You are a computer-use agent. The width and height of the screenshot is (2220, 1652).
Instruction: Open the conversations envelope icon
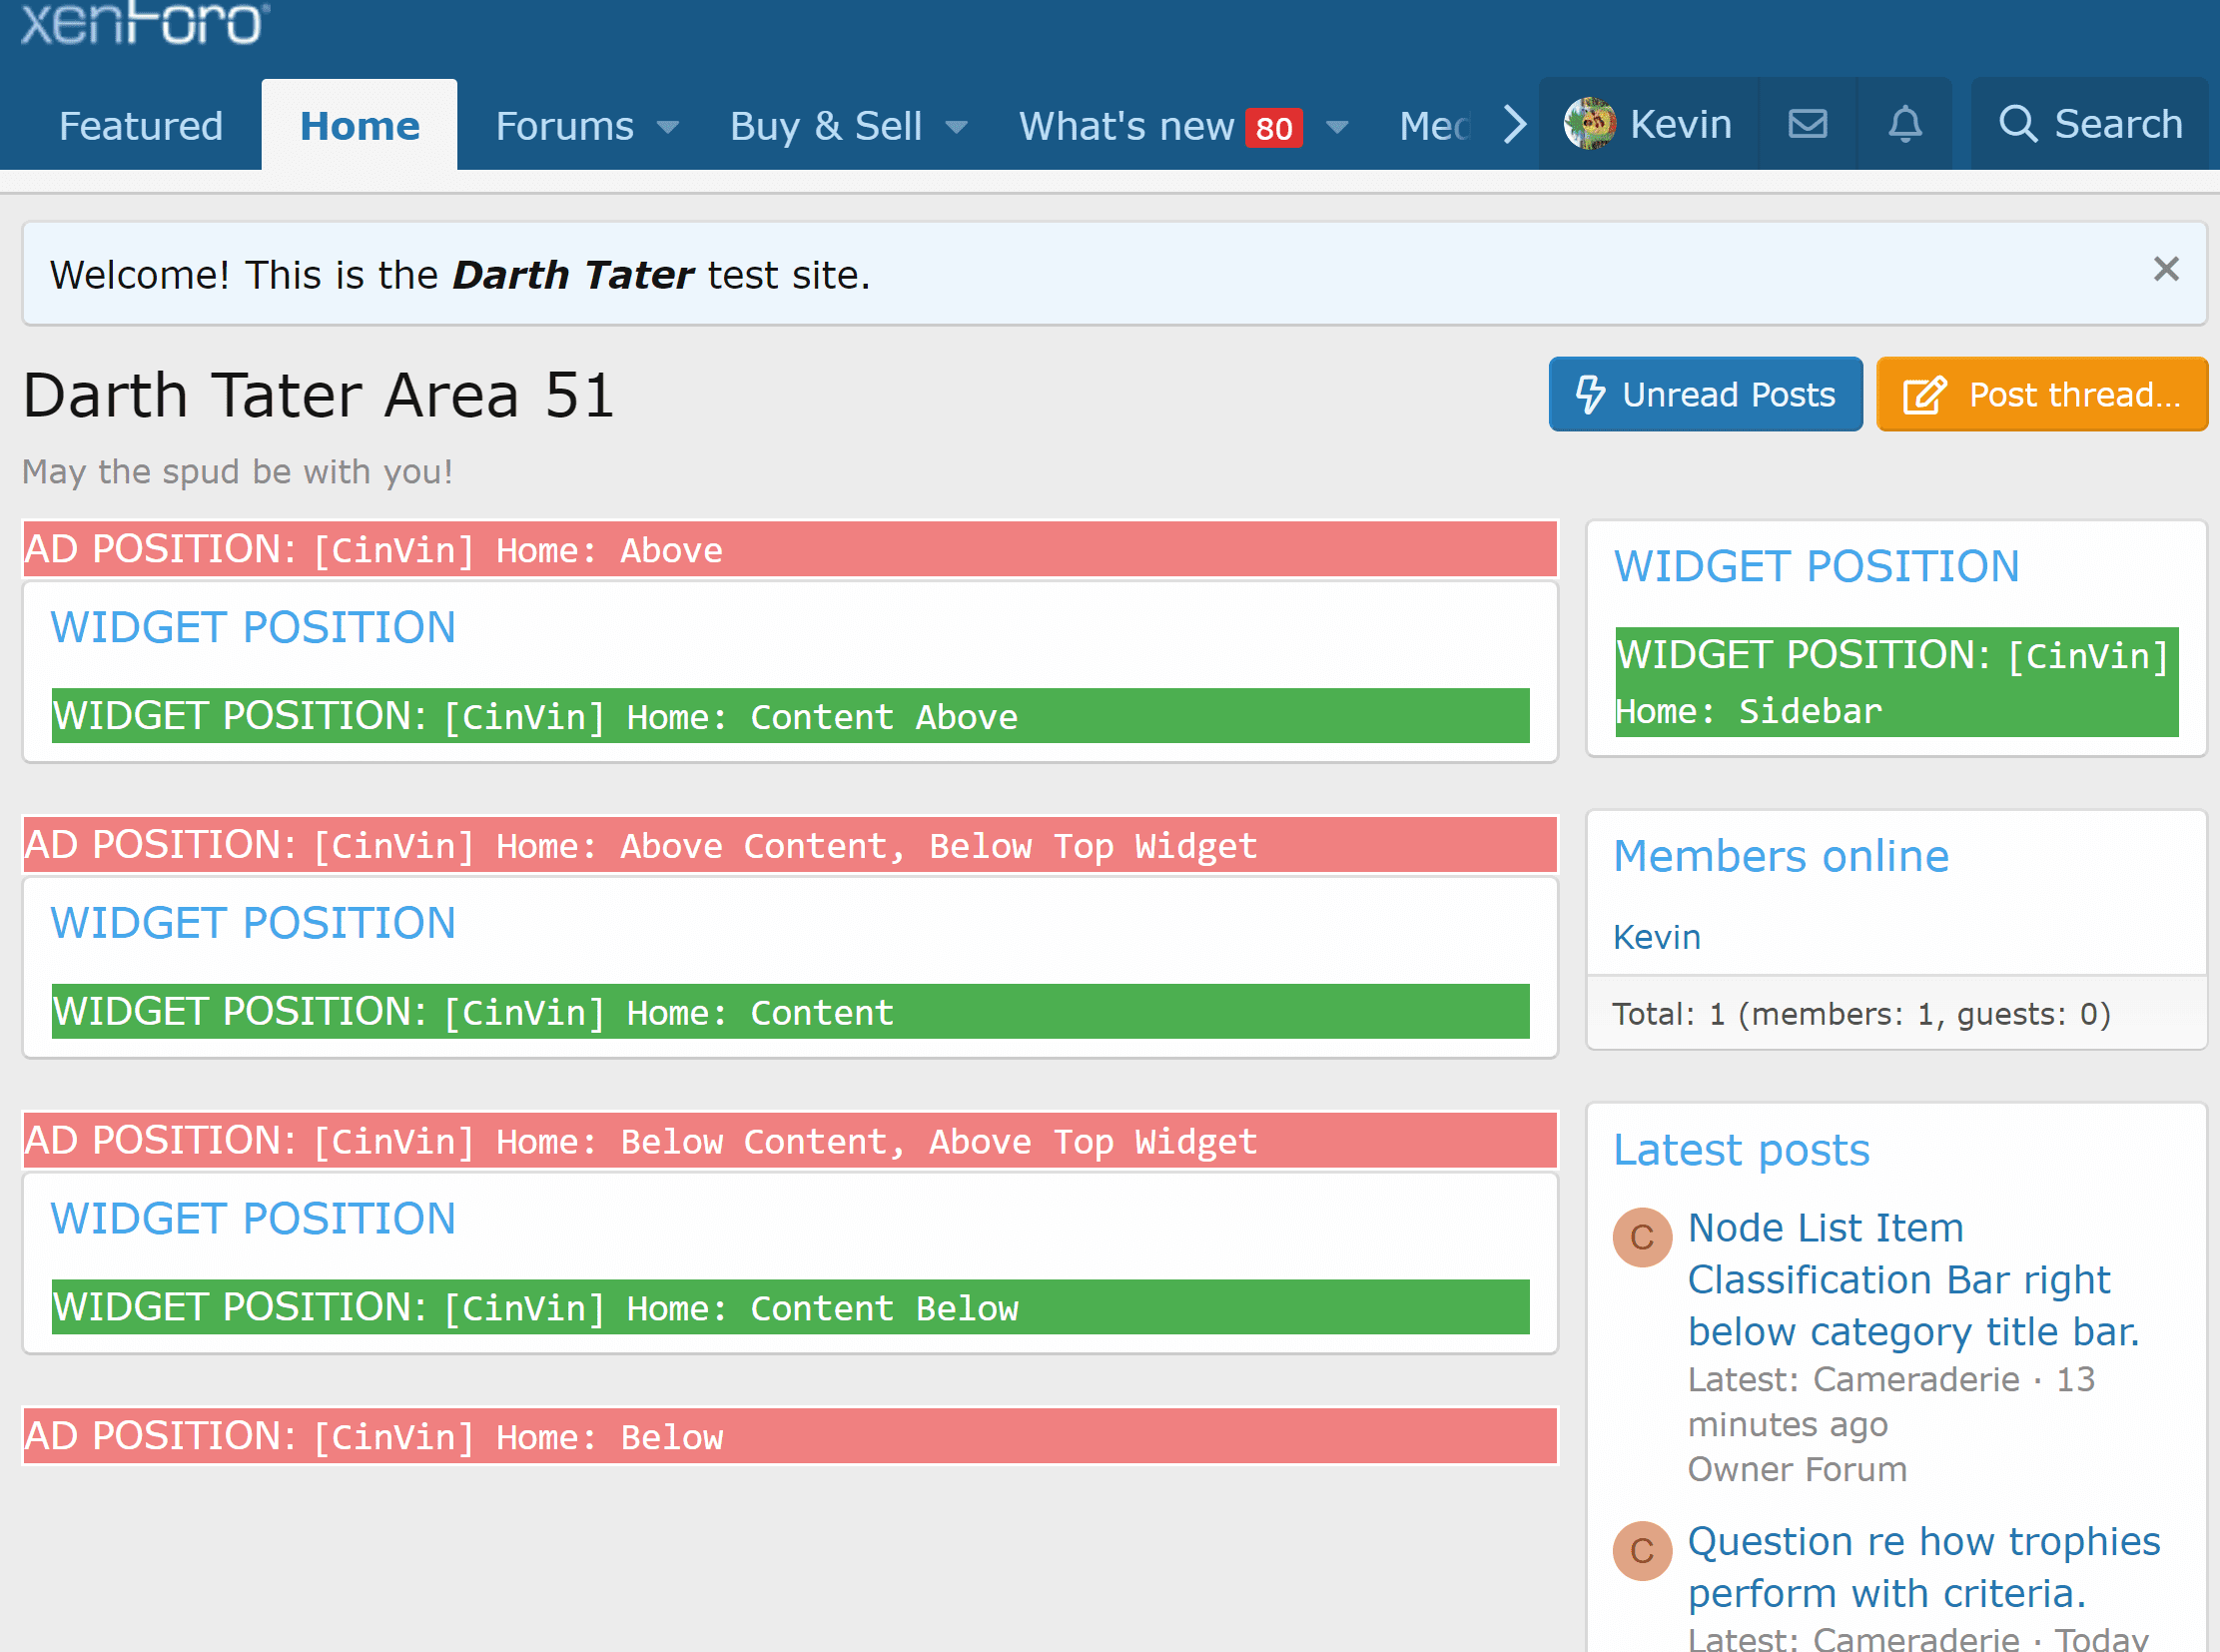(1807, 124)
